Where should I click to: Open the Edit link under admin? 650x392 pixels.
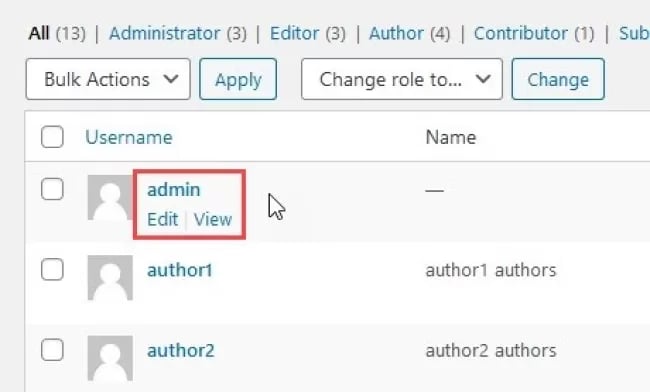tap(162, 219)
